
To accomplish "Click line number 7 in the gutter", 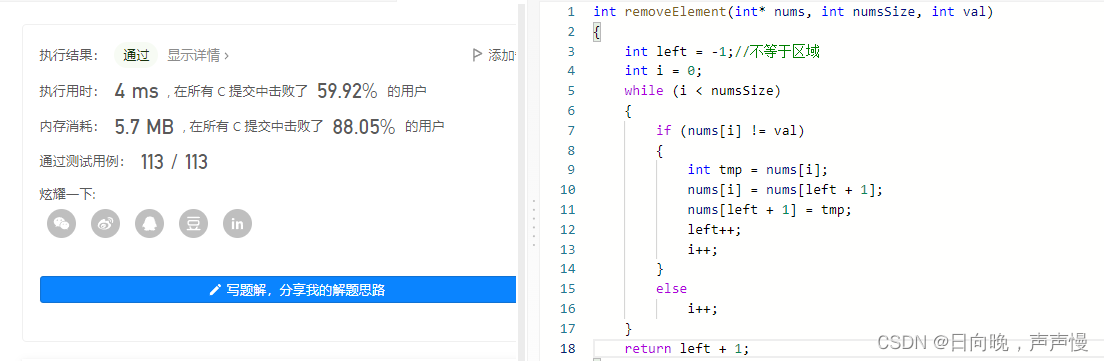I will [x=570, y=130].
